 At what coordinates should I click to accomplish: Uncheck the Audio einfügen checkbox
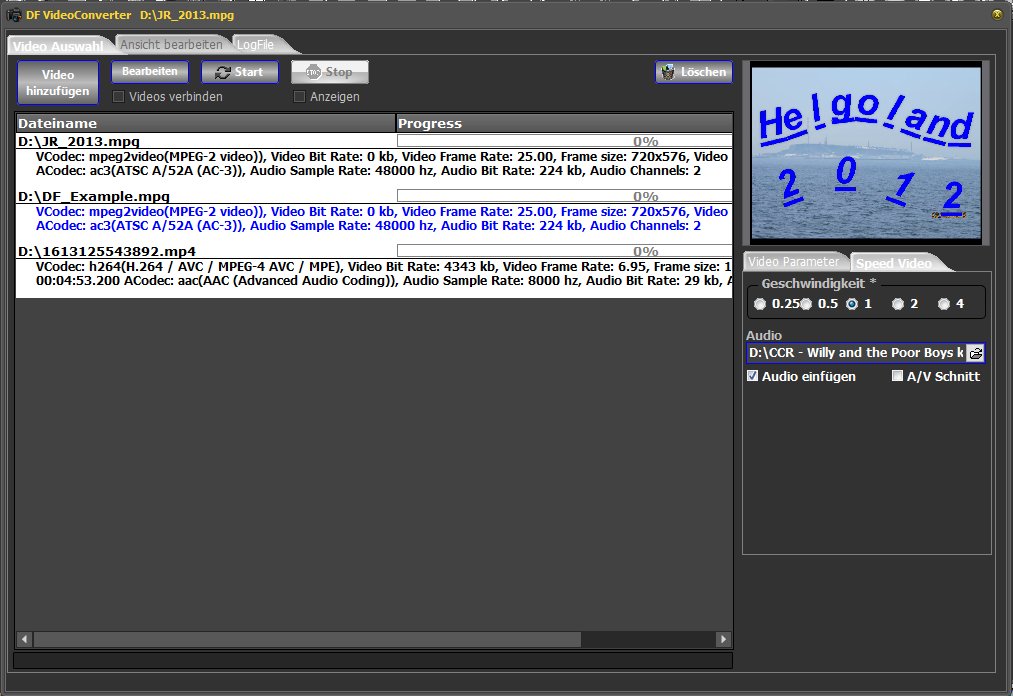(x=753, y=377)
